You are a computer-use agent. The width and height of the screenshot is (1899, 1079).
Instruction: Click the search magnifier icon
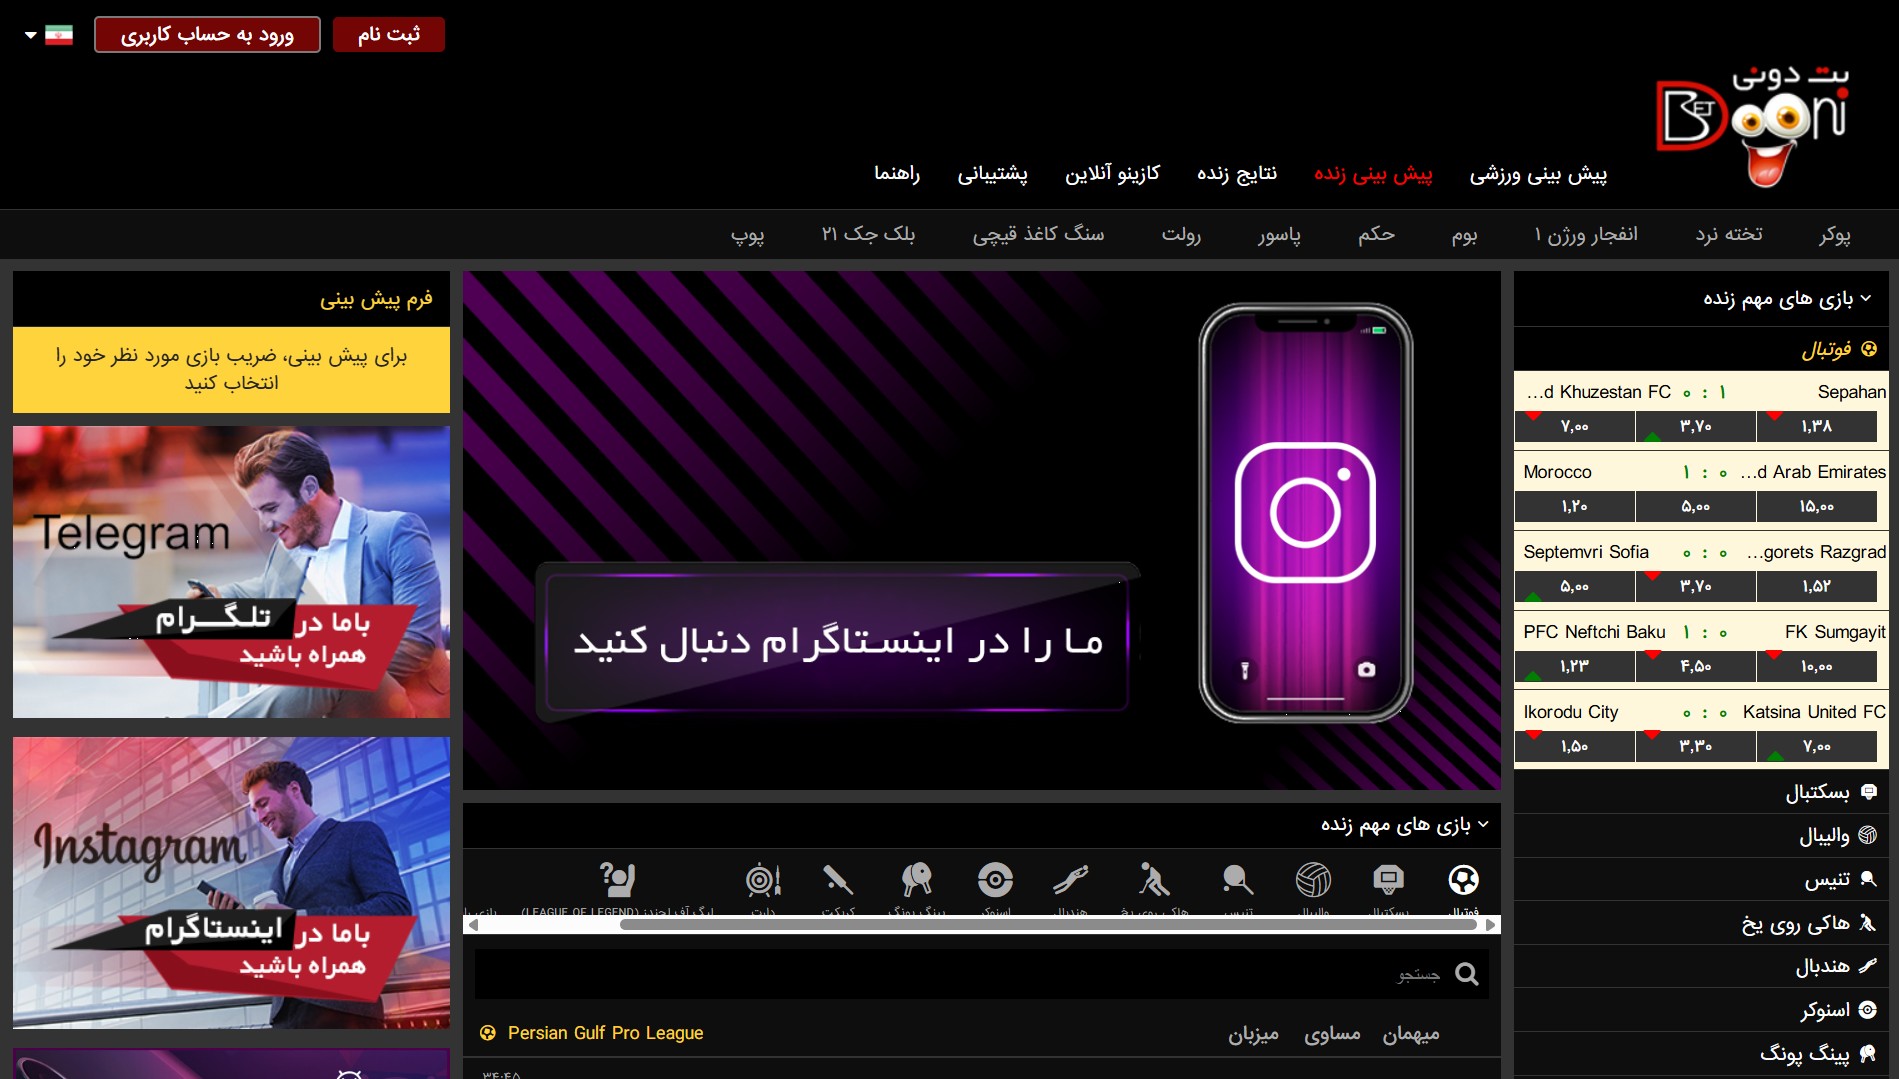coord(1466,974)
